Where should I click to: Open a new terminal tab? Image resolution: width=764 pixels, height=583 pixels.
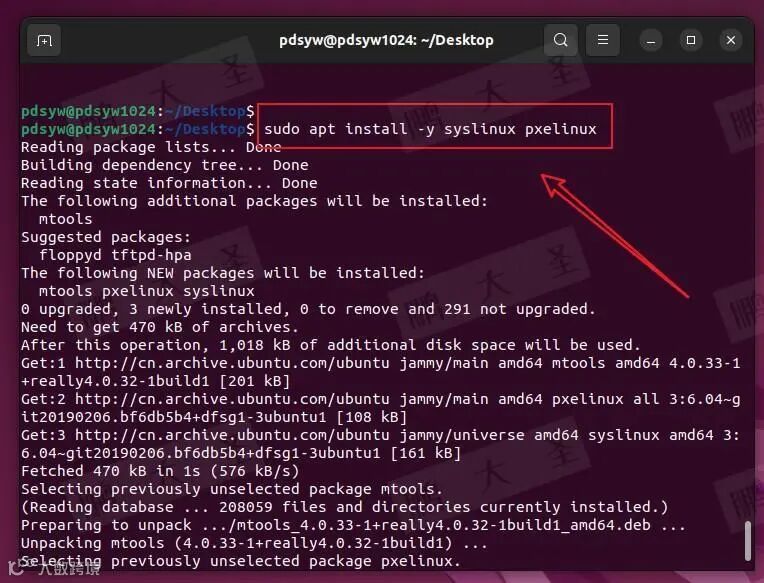(x=44, y=40)
